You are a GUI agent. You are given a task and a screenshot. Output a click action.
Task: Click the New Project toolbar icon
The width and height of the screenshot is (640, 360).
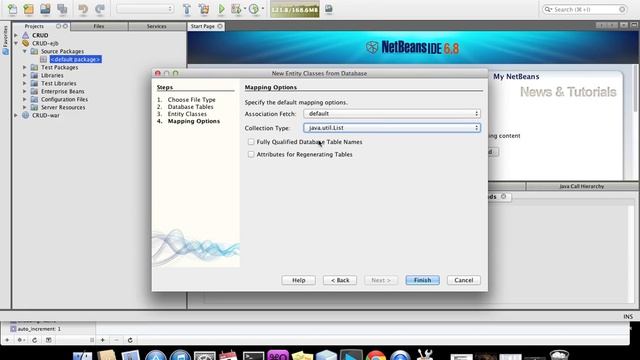29,9
